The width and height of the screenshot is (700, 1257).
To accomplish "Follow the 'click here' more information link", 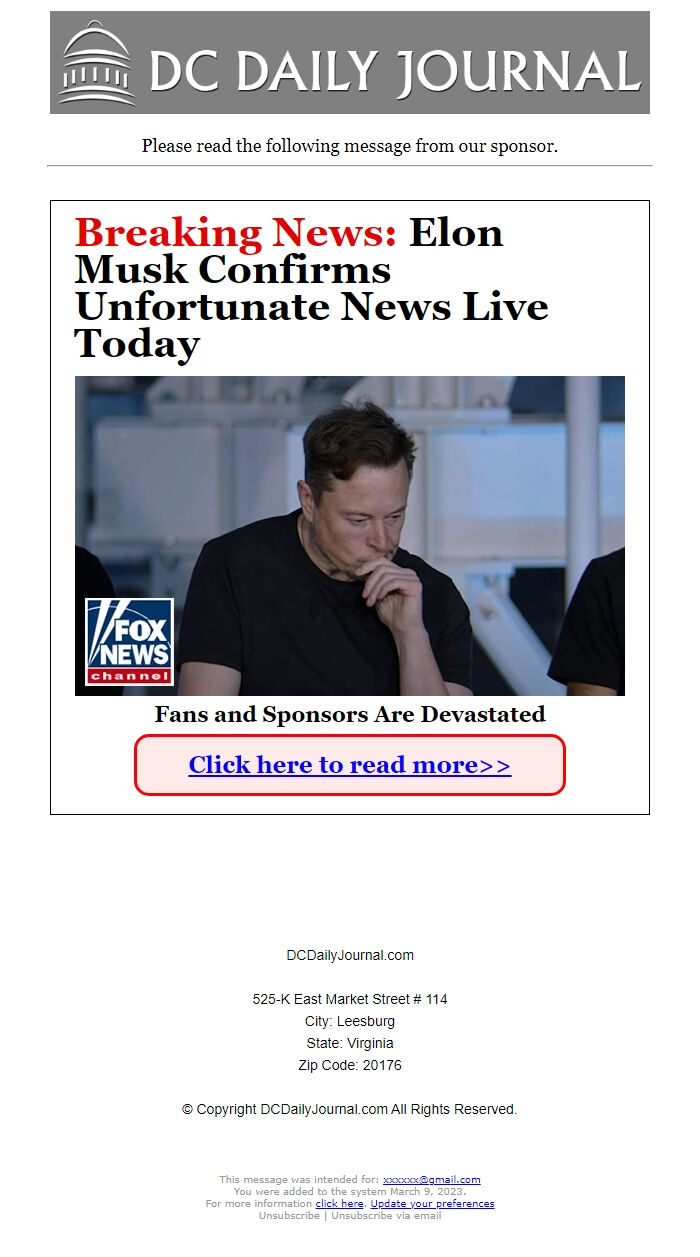I will point(339,1204).
